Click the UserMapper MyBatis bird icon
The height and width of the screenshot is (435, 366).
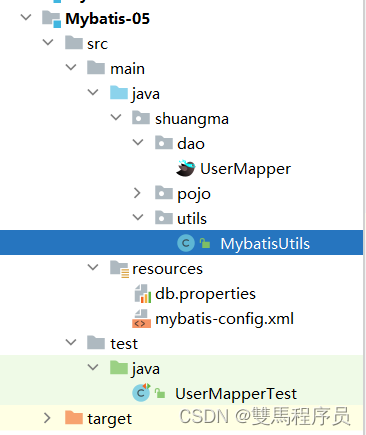pos(185,168)
